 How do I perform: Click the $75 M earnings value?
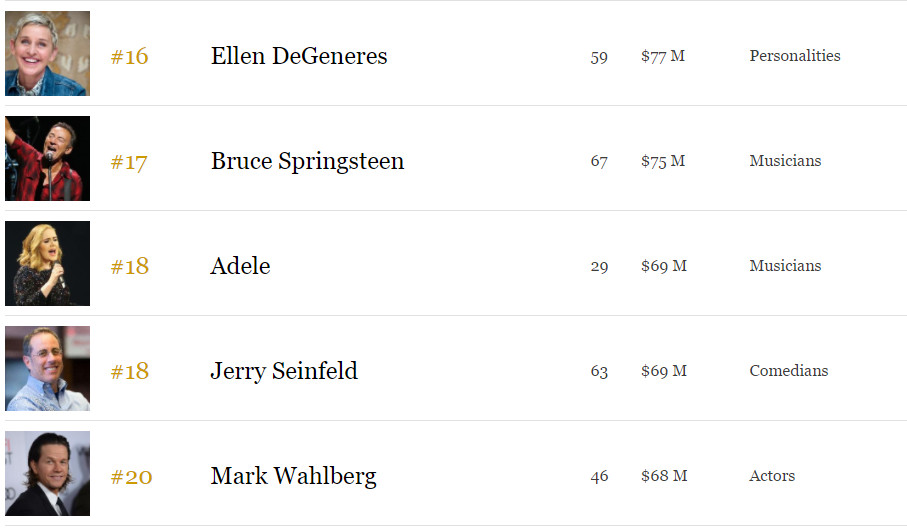pyautogui.click(x=663, y=161)
